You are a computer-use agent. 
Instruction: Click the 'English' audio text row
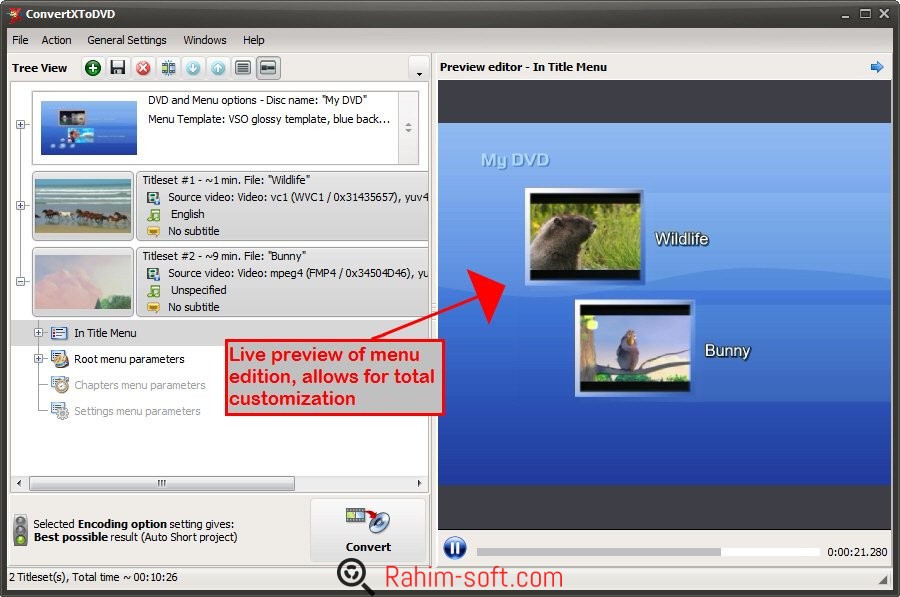tap(187, 214)
